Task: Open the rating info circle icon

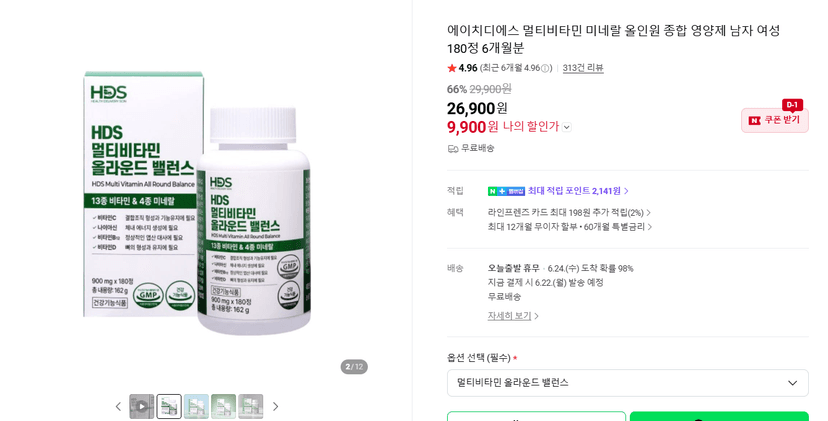Action: (545, 68)
